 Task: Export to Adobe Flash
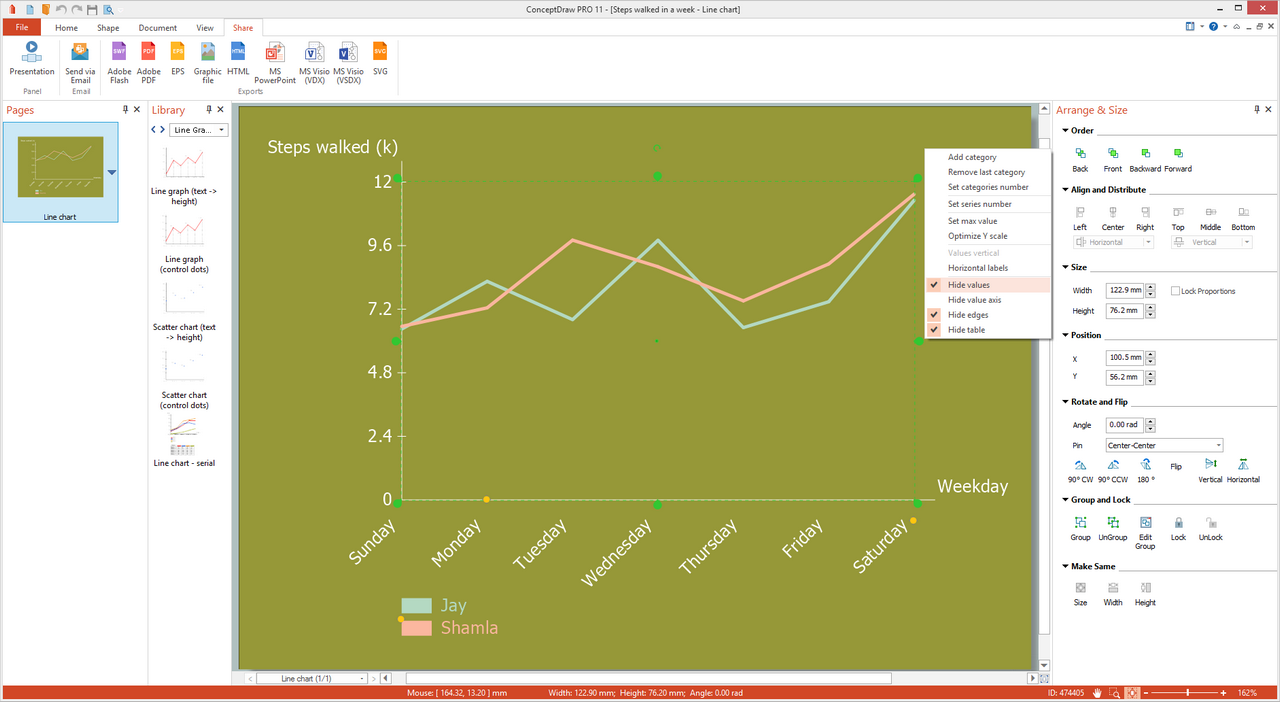[x=119, y=62]
